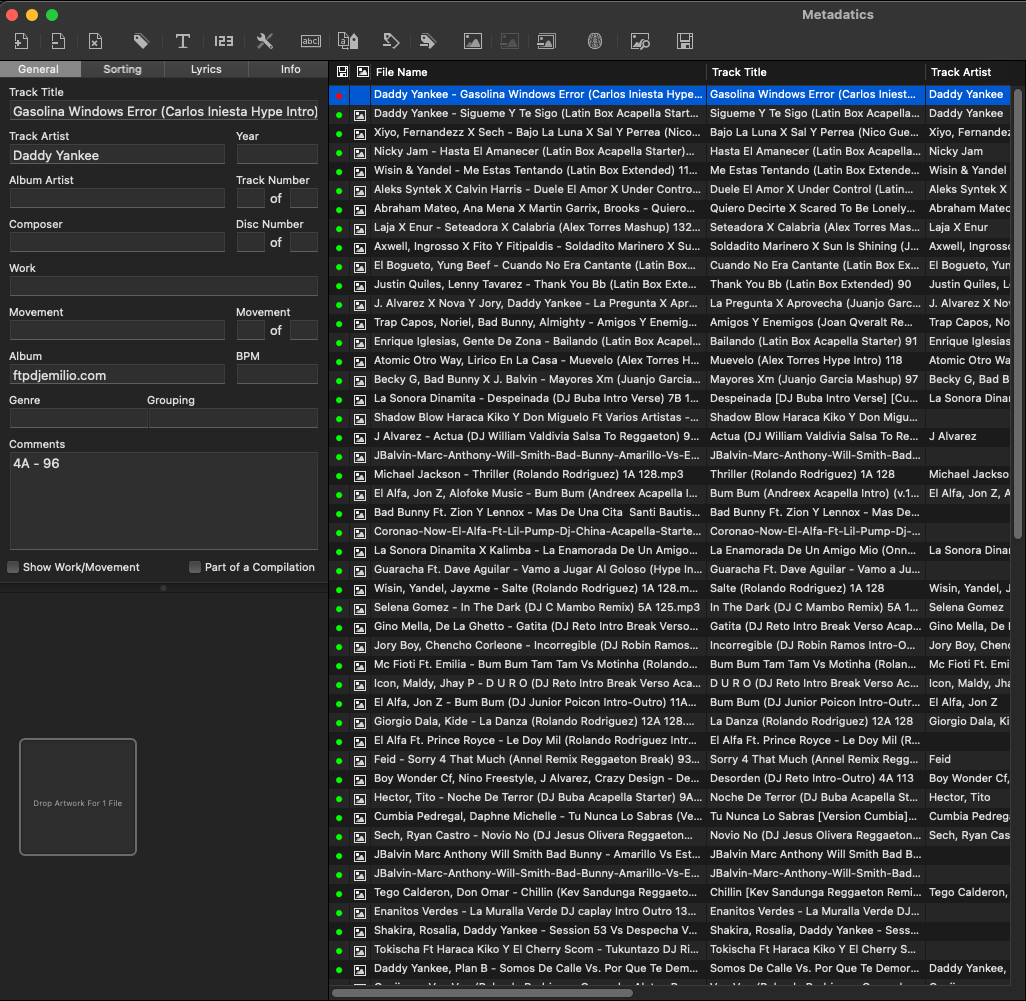Click the tag icon in the toolbar
The height and width of the screenshot is (1001, 1026).
tap(141, 41)
